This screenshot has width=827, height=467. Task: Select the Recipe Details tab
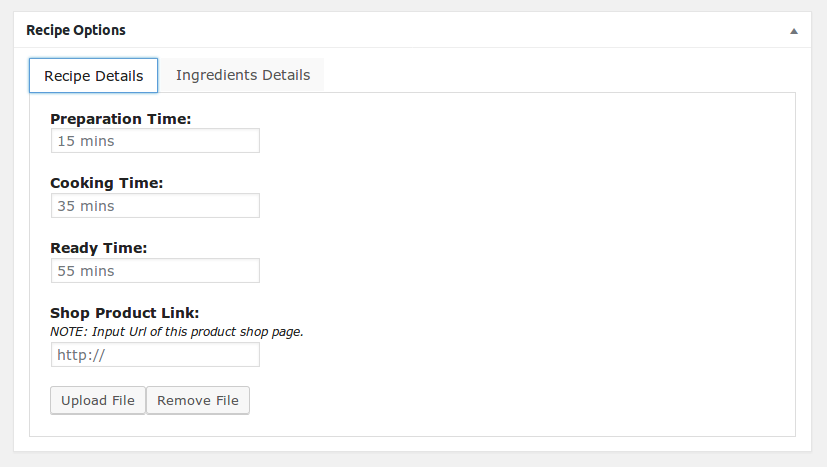93,75
